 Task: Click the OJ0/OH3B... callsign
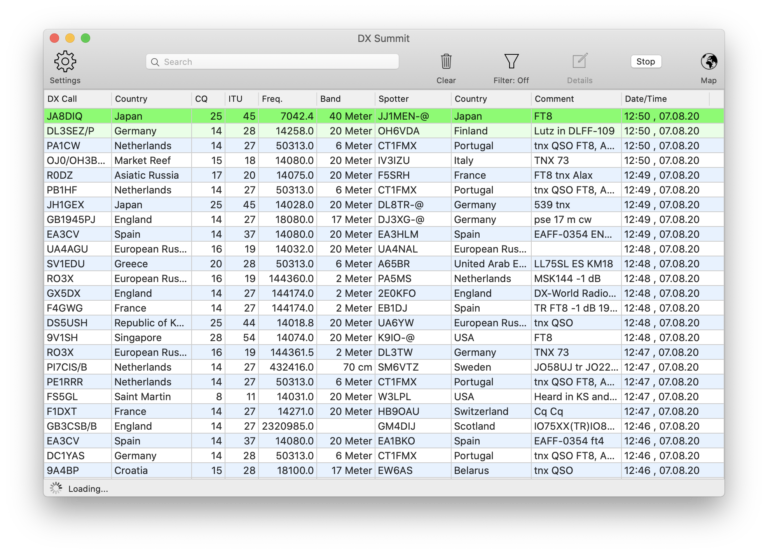(x=75, y=161)
